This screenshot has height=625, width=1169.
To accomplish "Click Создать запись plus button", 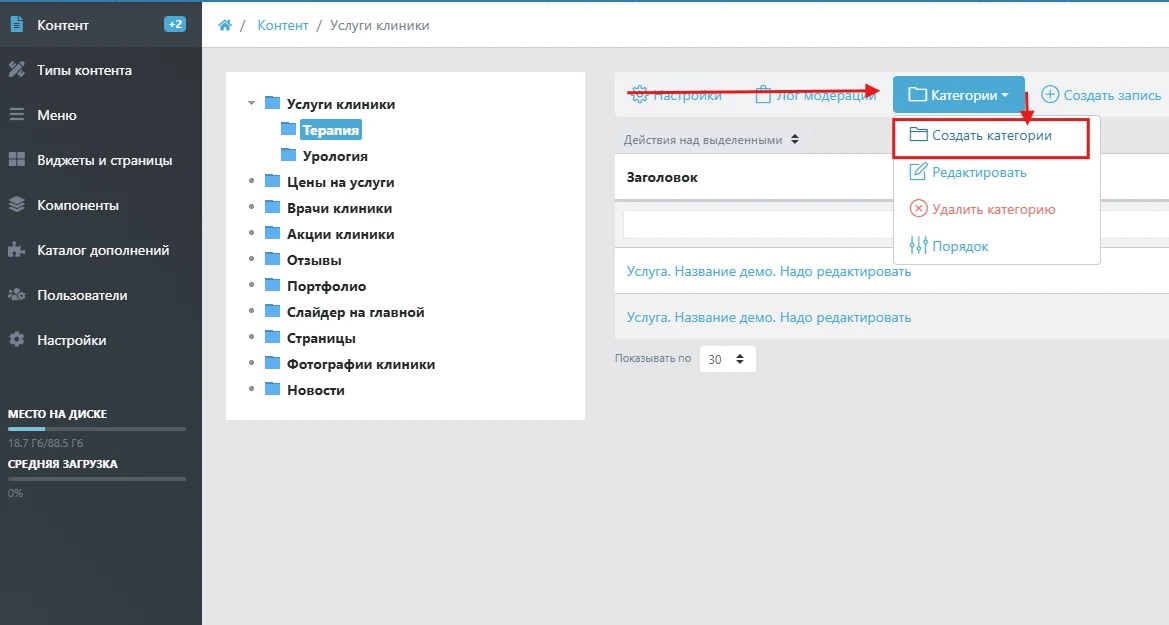I will click(1101, 95).
